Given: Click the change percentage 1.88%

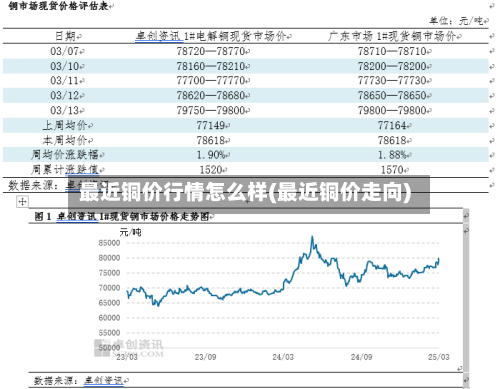Looking at the screenshot, I should [392, 155].
